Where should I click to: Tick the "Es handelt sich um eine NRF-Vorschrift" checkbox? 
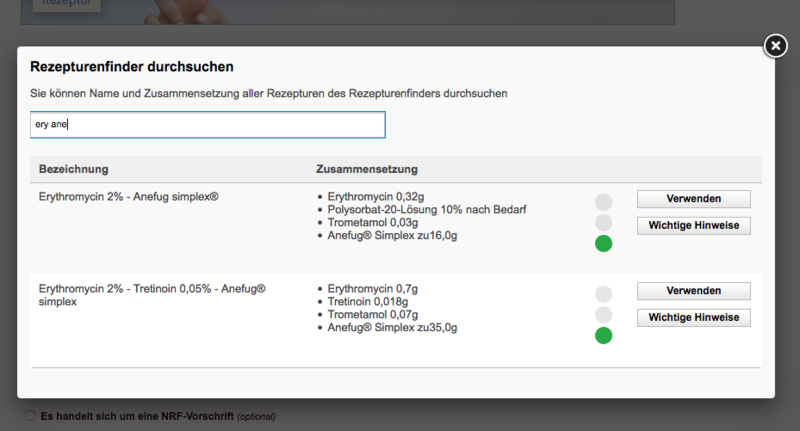pyautogui.click(x=30, y=416)
